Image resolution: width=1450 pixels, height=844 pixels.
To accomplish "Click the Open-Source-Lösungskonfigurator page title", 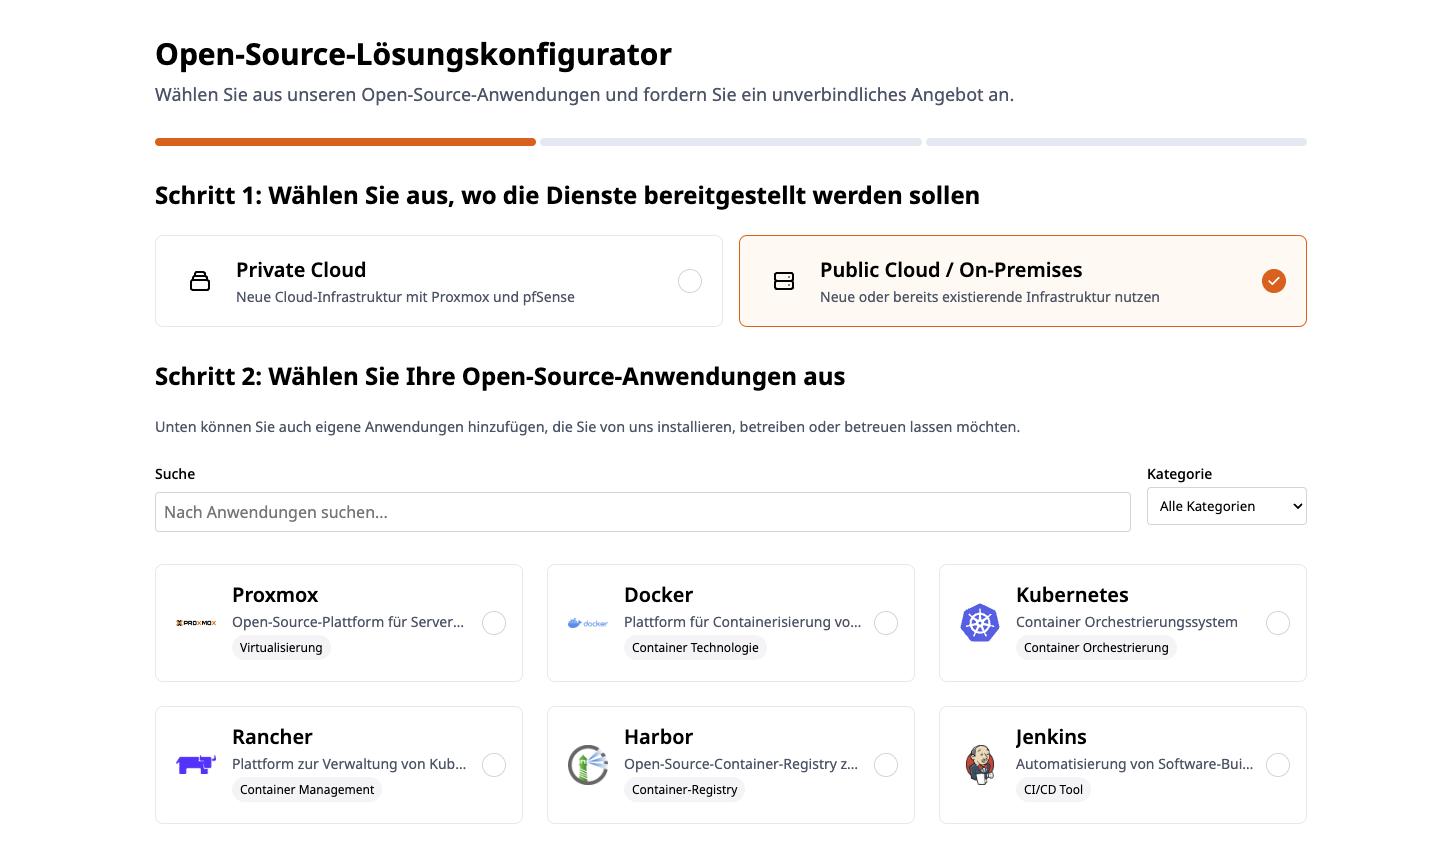I will pos(413,54).
